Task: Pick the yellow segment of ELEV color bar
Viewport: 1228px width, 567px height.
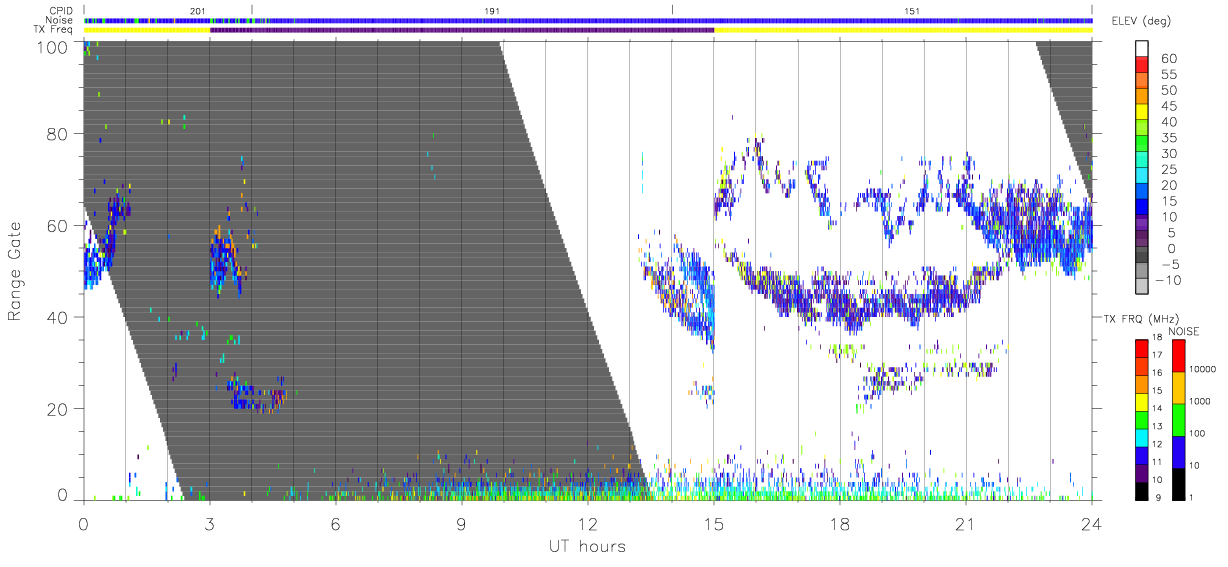Action: (x=1144, y=114)
